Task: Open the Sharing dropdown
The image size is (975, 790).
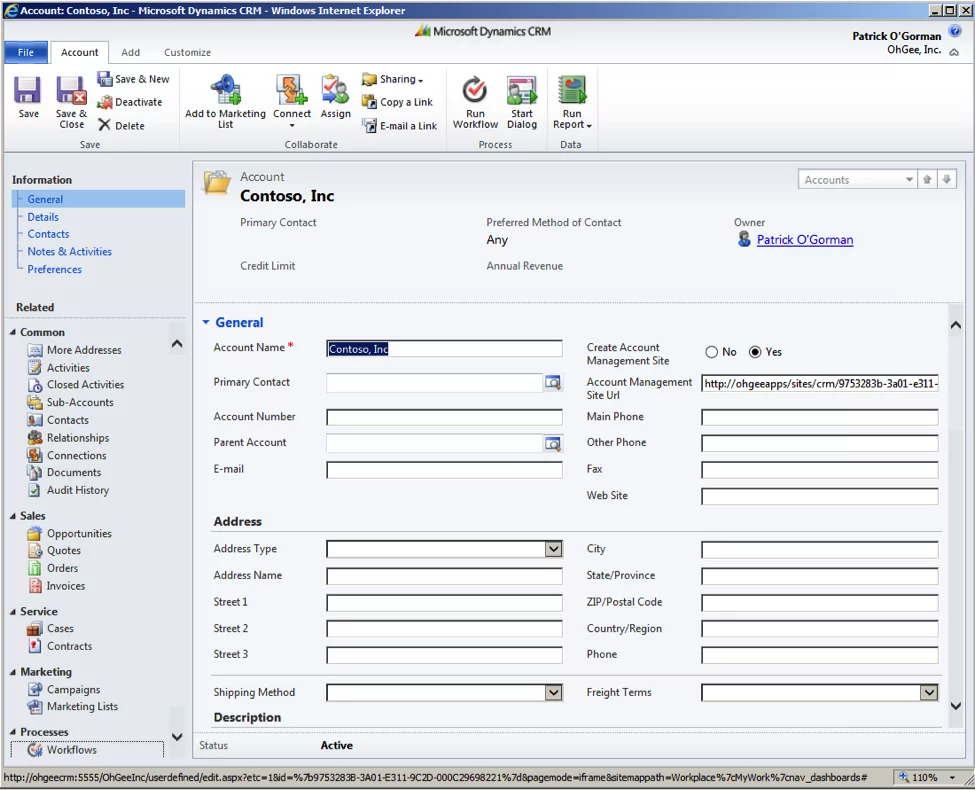Action: 395,79
